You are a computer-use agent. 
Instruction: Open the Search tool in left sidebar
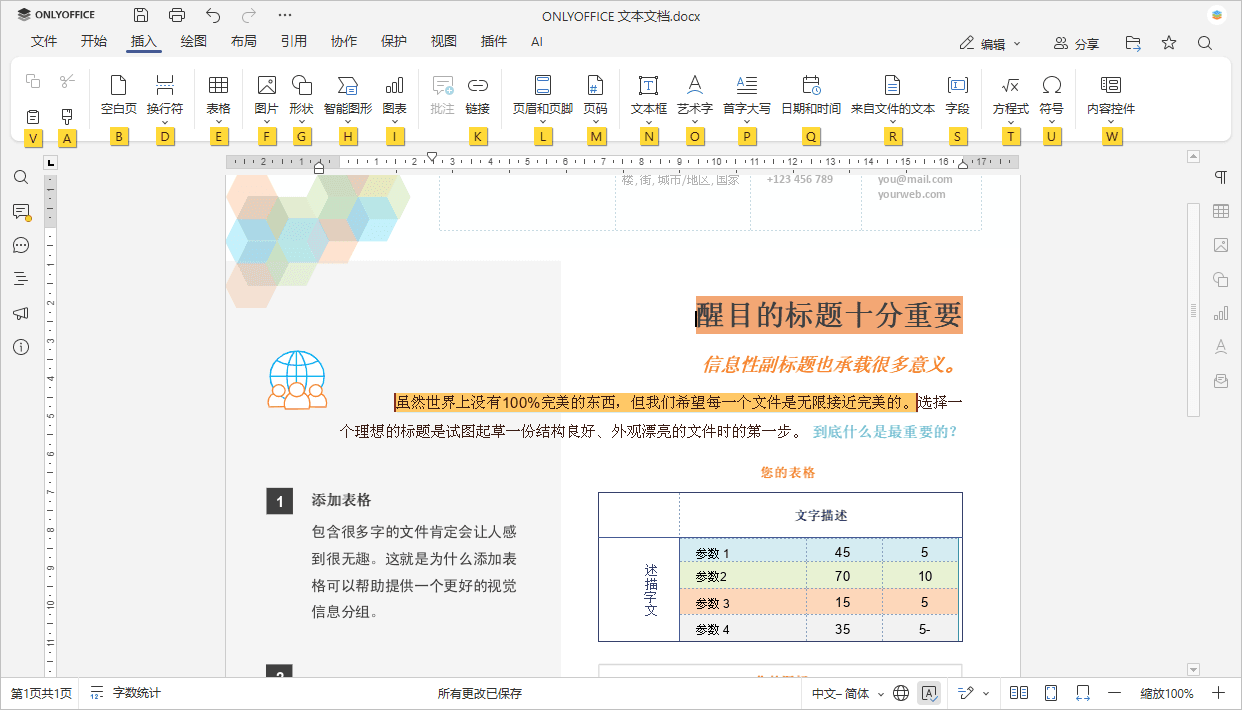[x=21, y=177]
